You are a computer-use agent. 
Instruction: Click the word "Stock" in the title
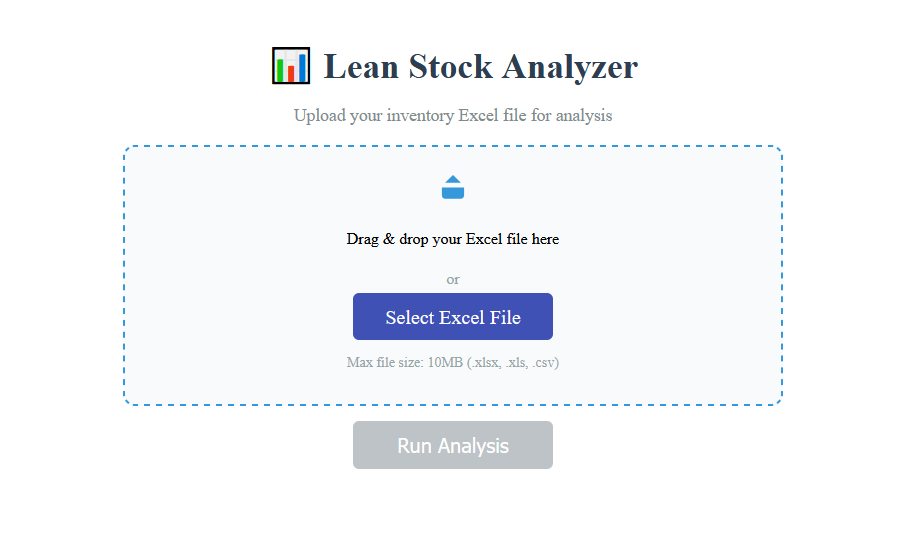[x=450, y=67]
